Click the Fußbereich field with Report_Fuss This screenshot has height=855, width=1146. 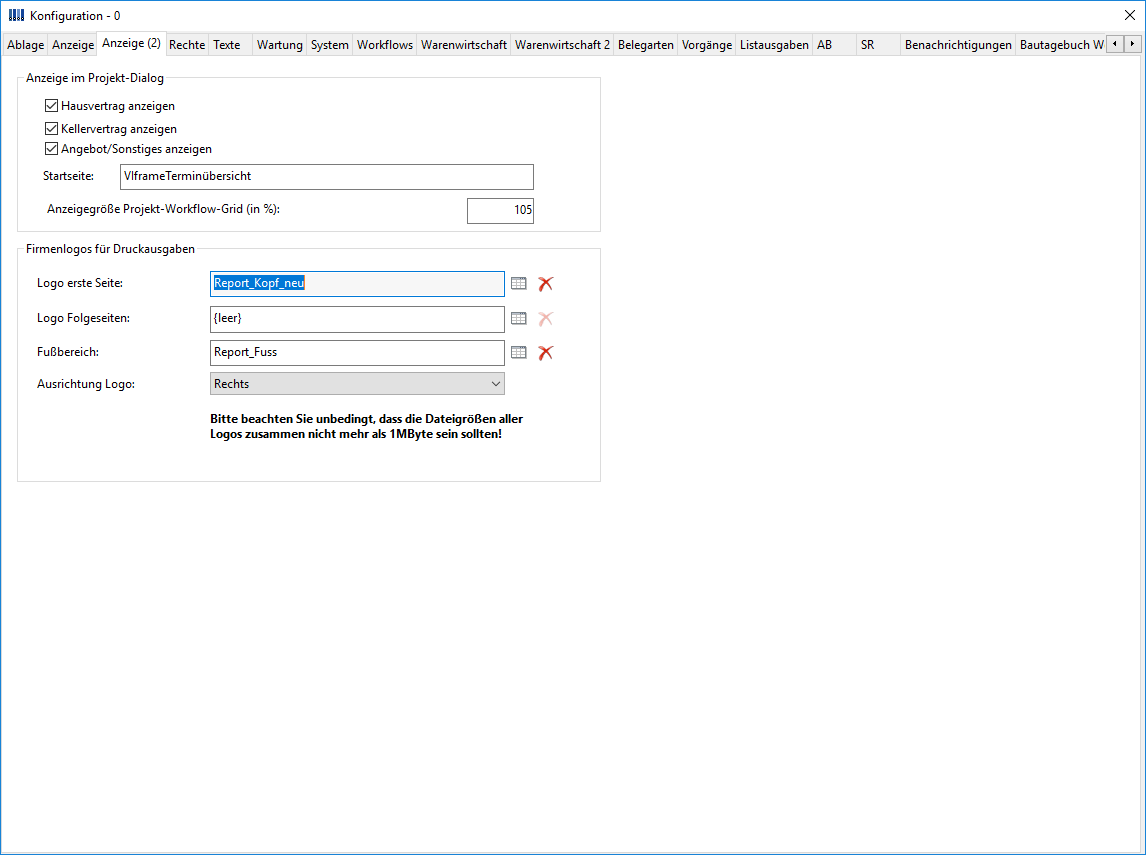[357, 353]
